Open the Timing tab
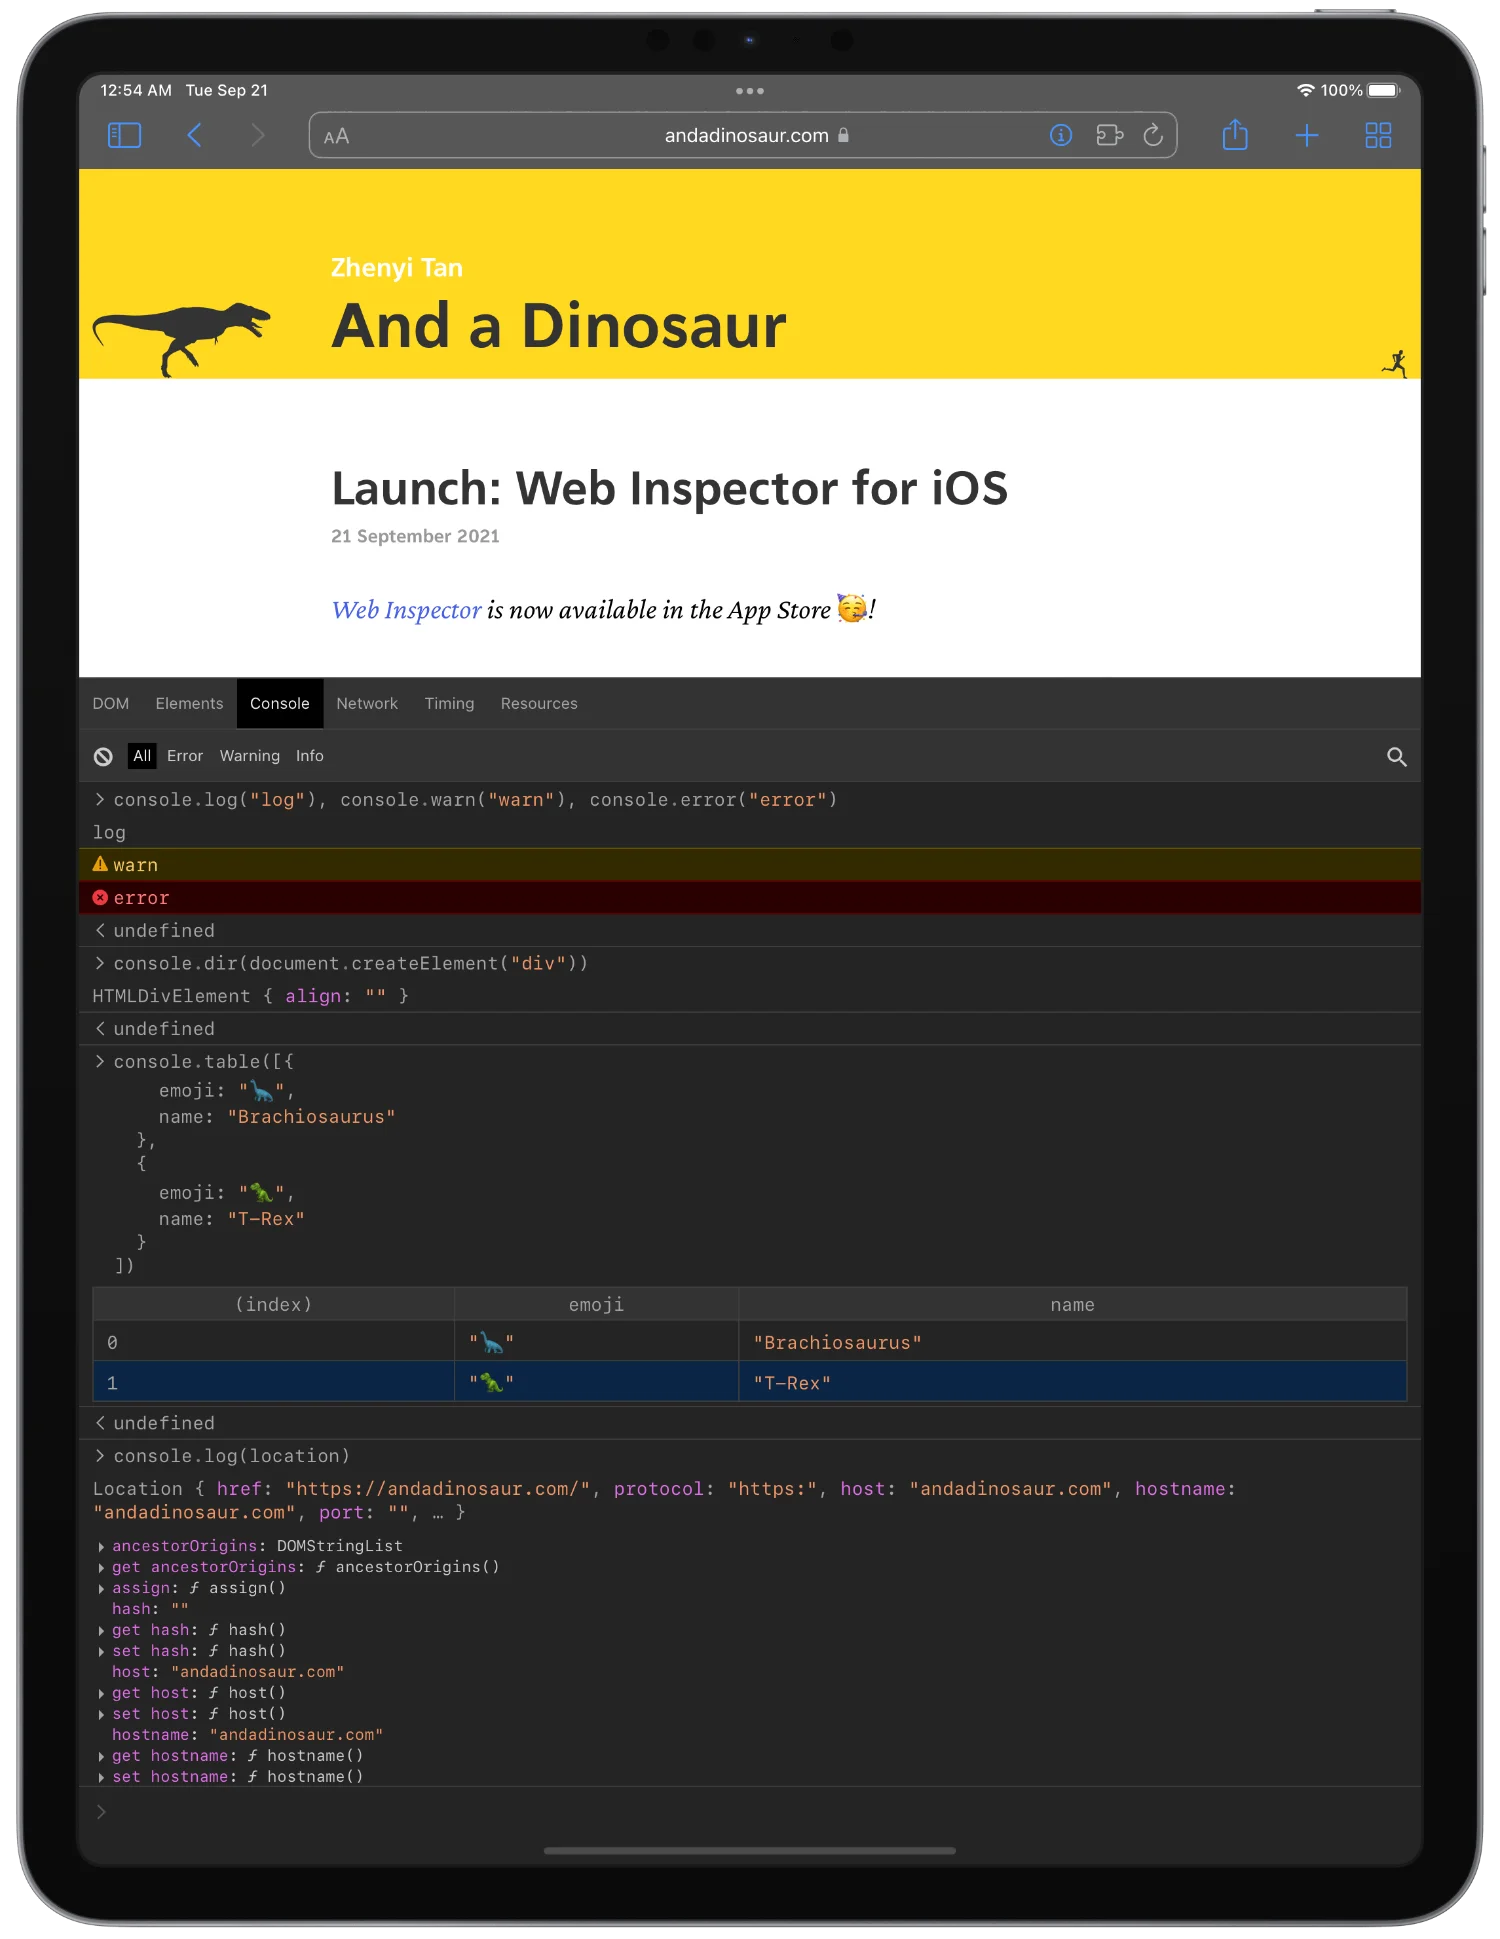The image size is (1500, 1939). click(449, 704)
